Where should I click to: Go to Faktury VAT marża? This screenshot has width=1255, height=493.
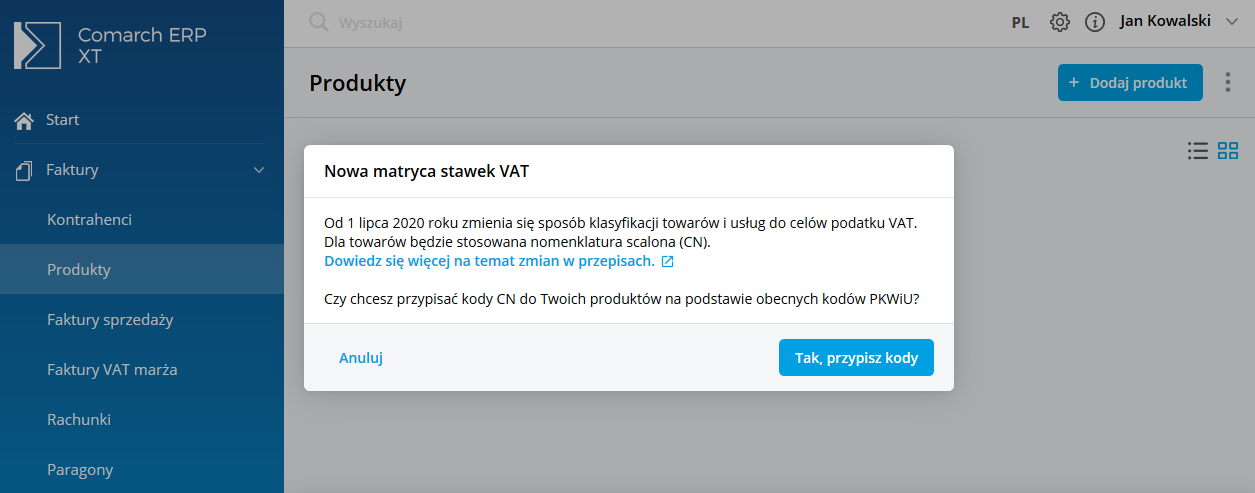pyautogui.click(x=112, y=370)
